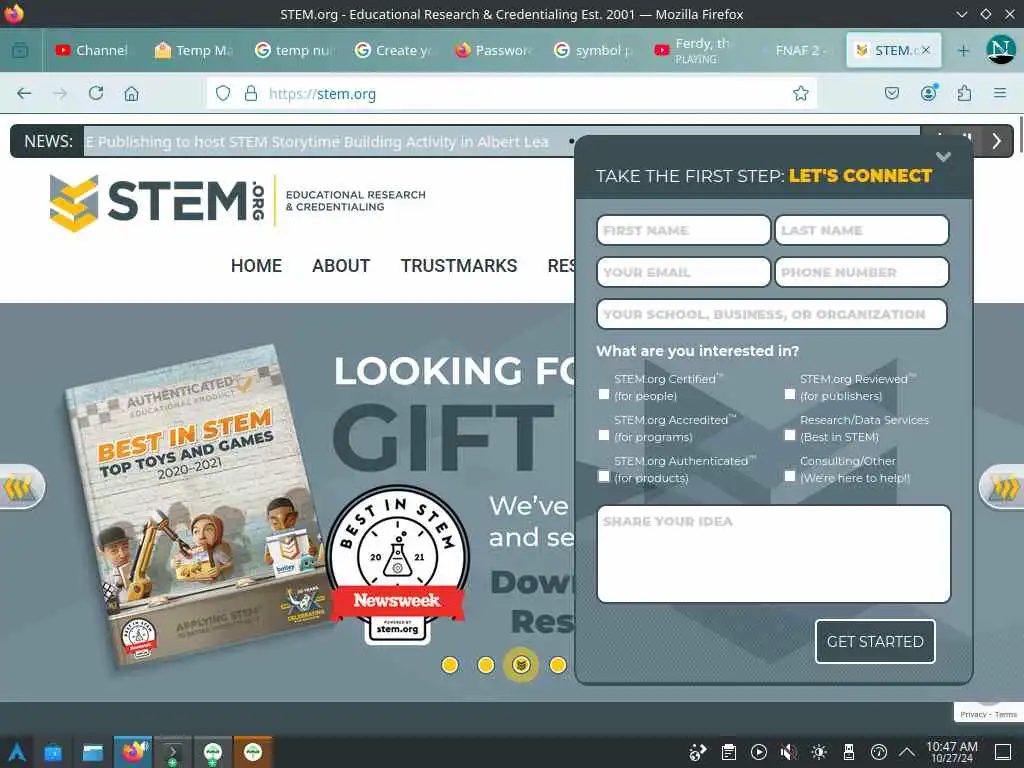Open a new tab with plus icon
Screen dimensions: 1024x768
point(963,50)
